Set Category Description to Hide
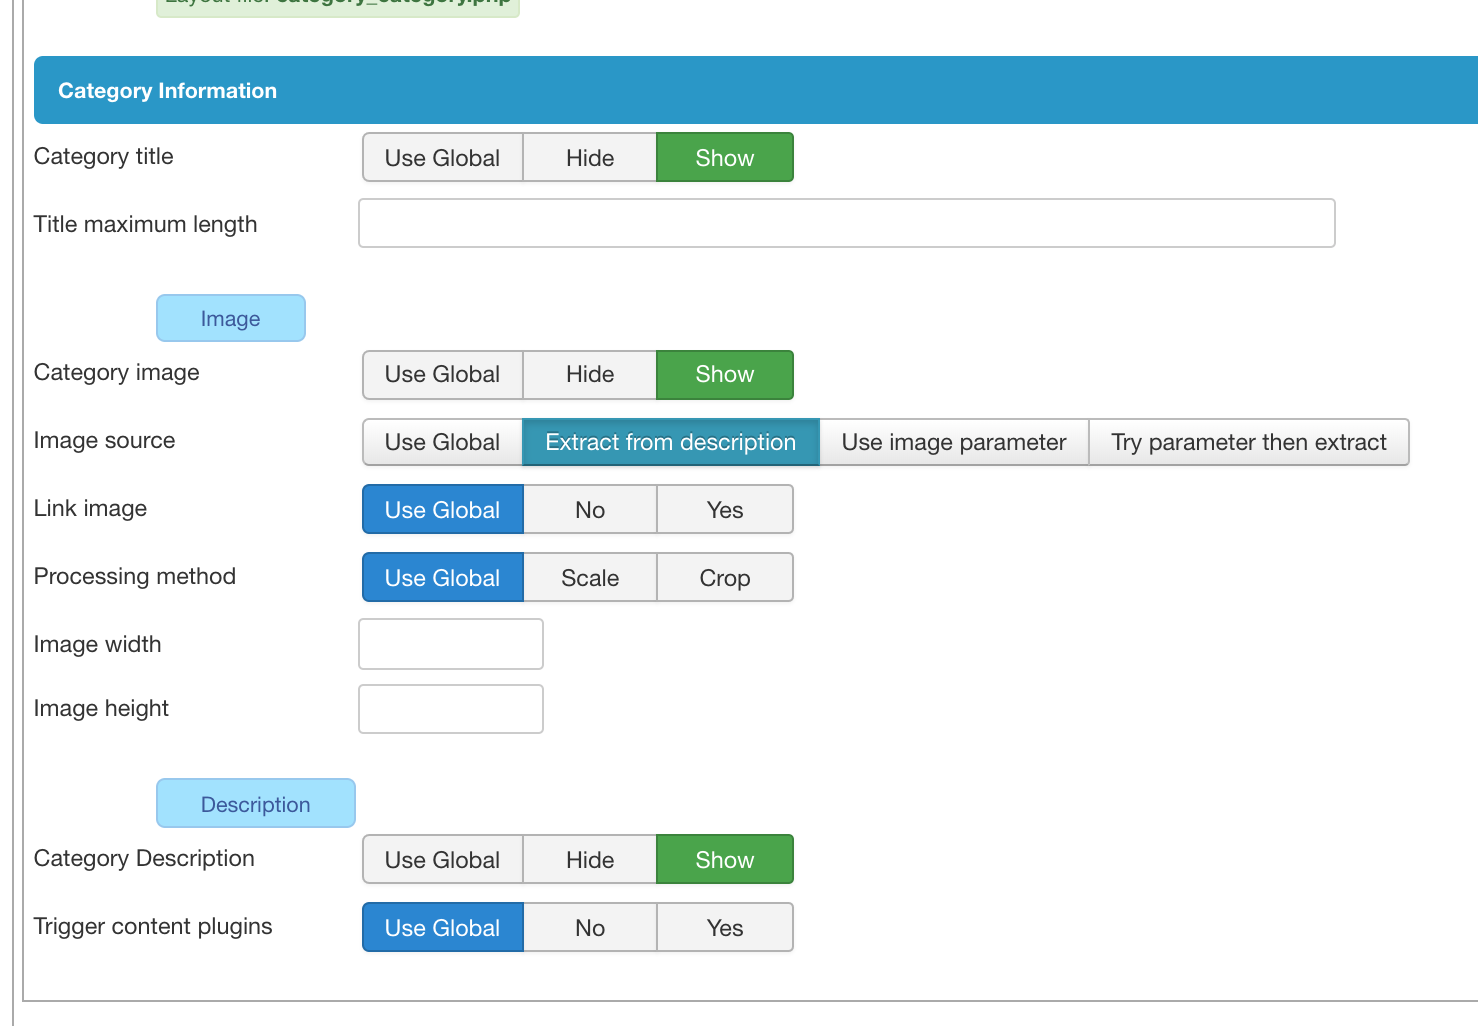Image resolution: width=1478 pixels, height=1026 pixels. click(590, 860)
